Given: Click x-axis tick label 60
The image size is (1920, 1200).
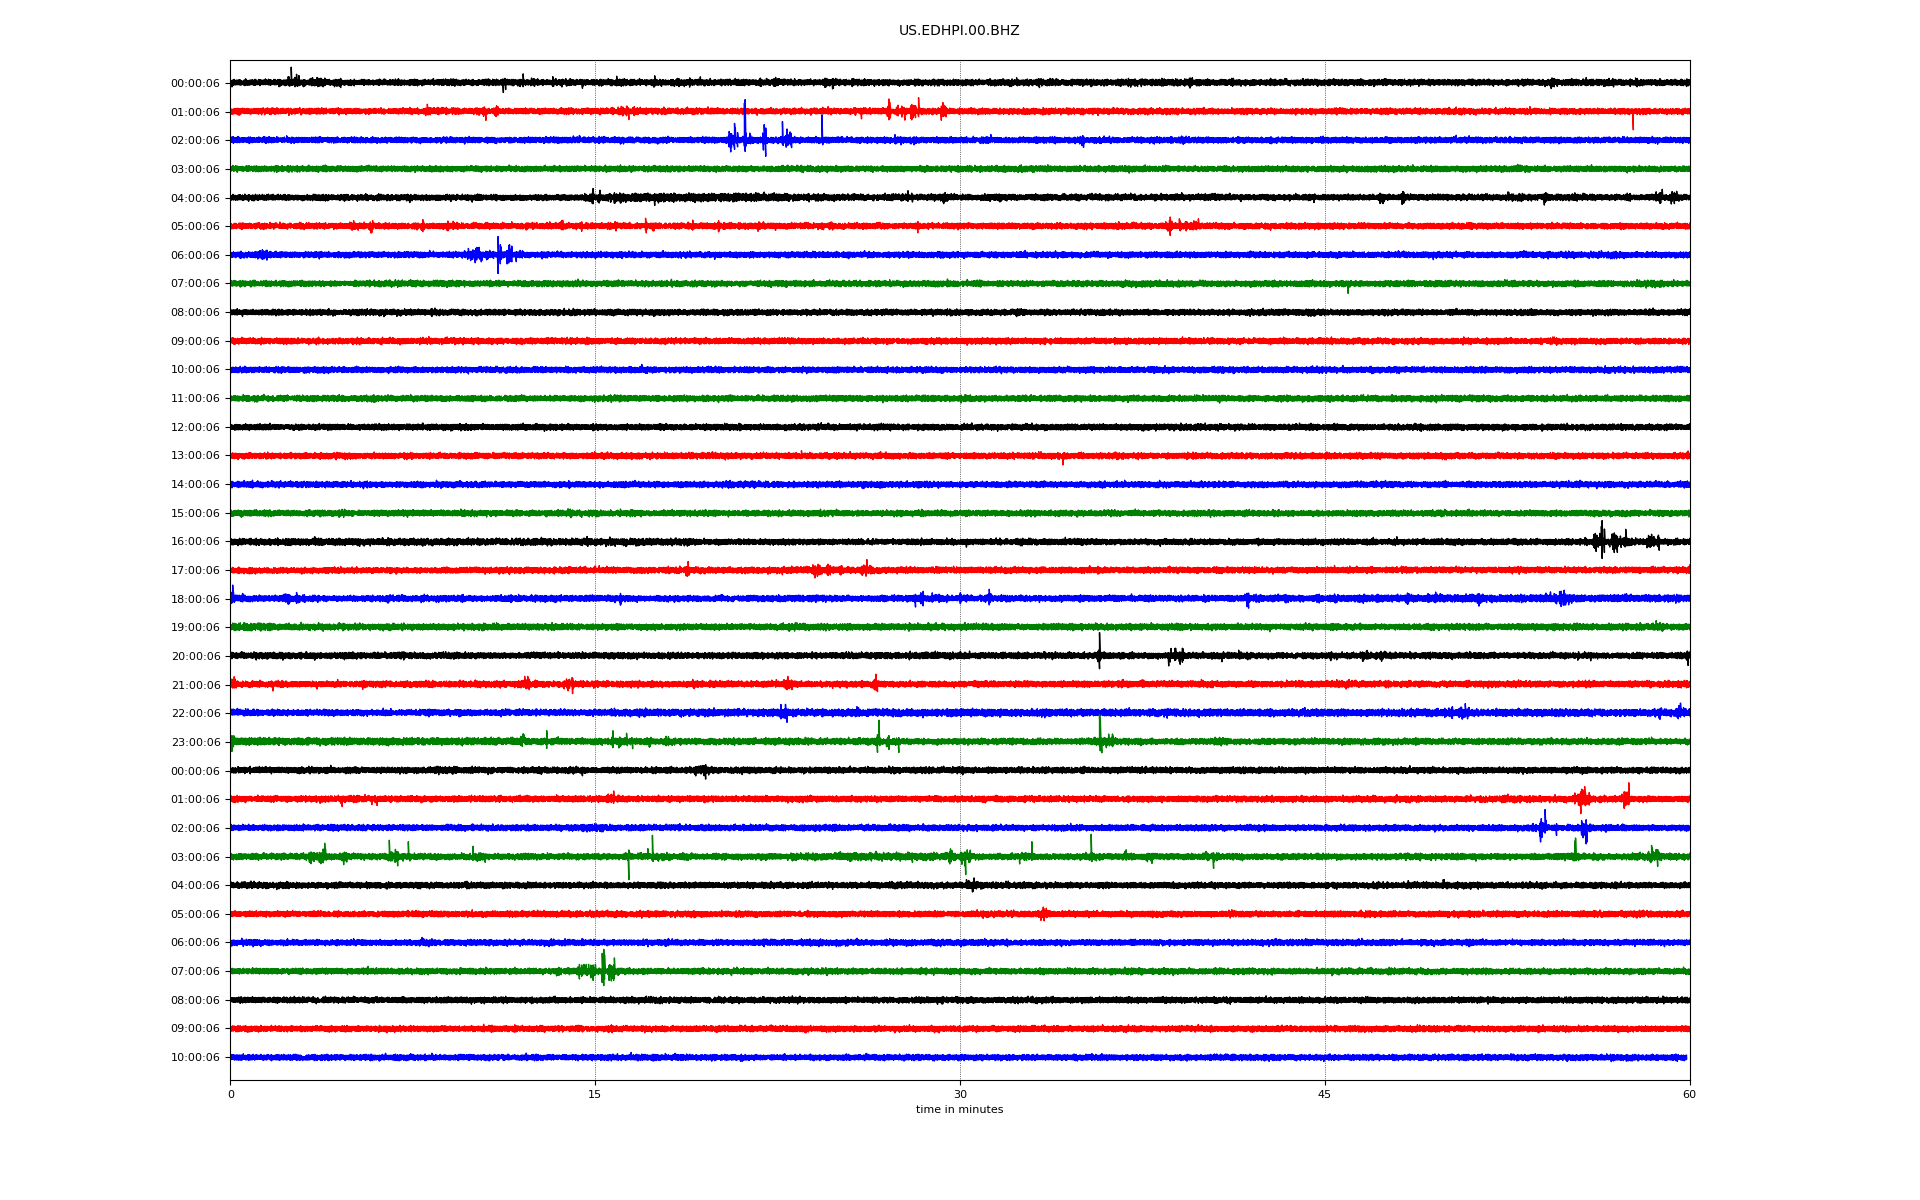Looking at the screenshot, I should pos(1689,1094).
